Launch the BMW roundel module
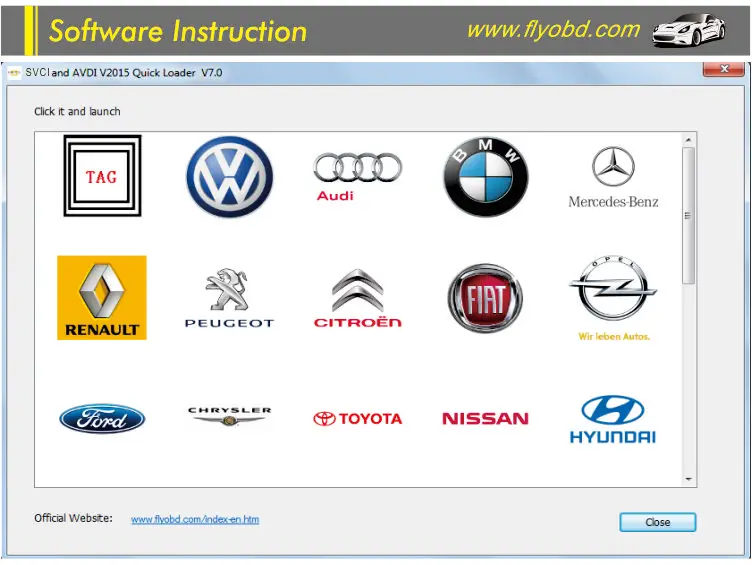This screenshot has height=565, width=752. point(485,176)
